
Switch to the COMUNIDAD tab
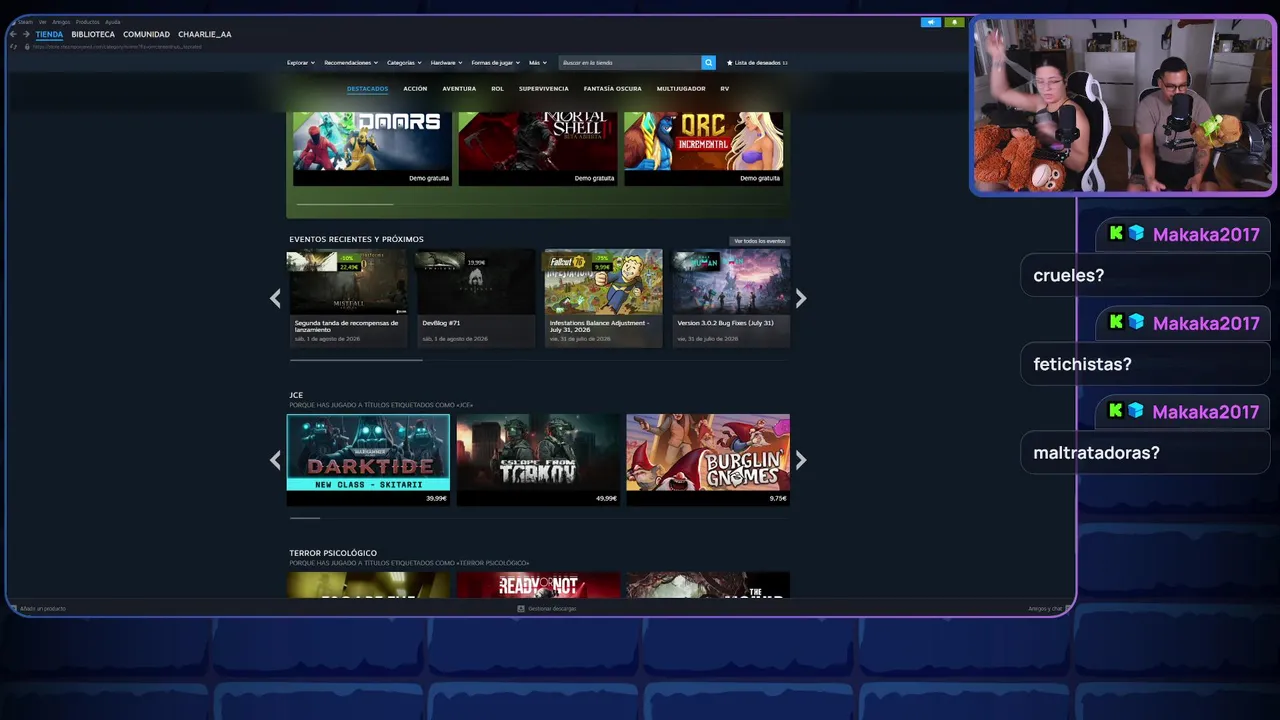point(146,34)
